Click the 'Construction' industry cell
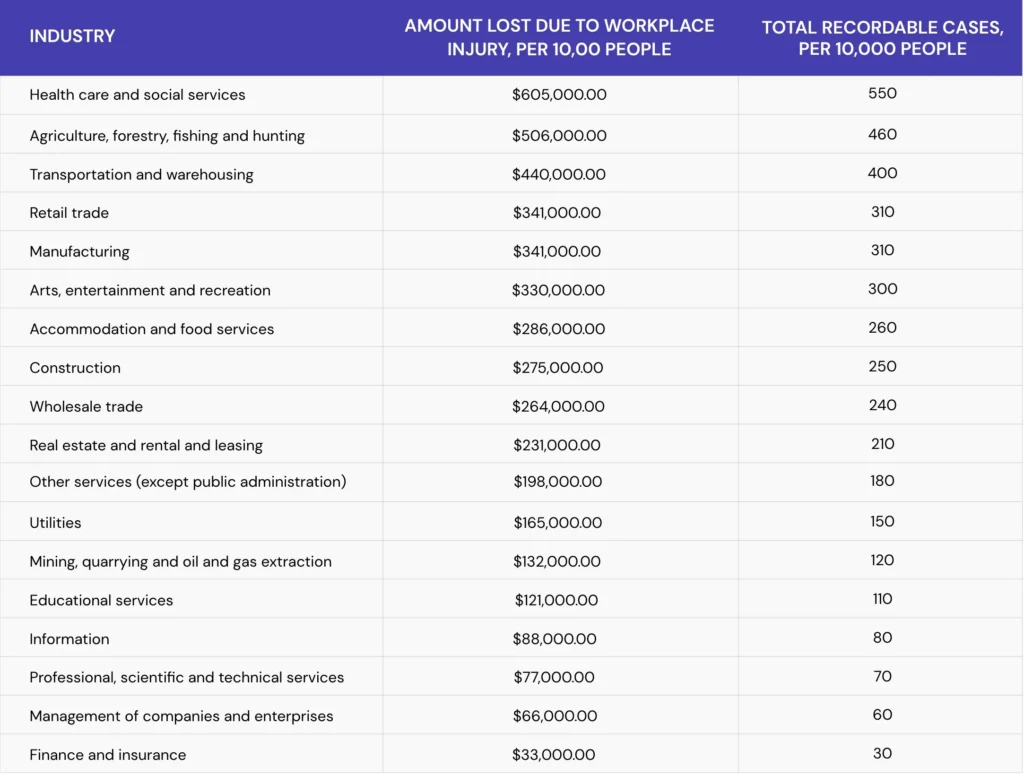 pyautogui.click(x=75, y=368)
